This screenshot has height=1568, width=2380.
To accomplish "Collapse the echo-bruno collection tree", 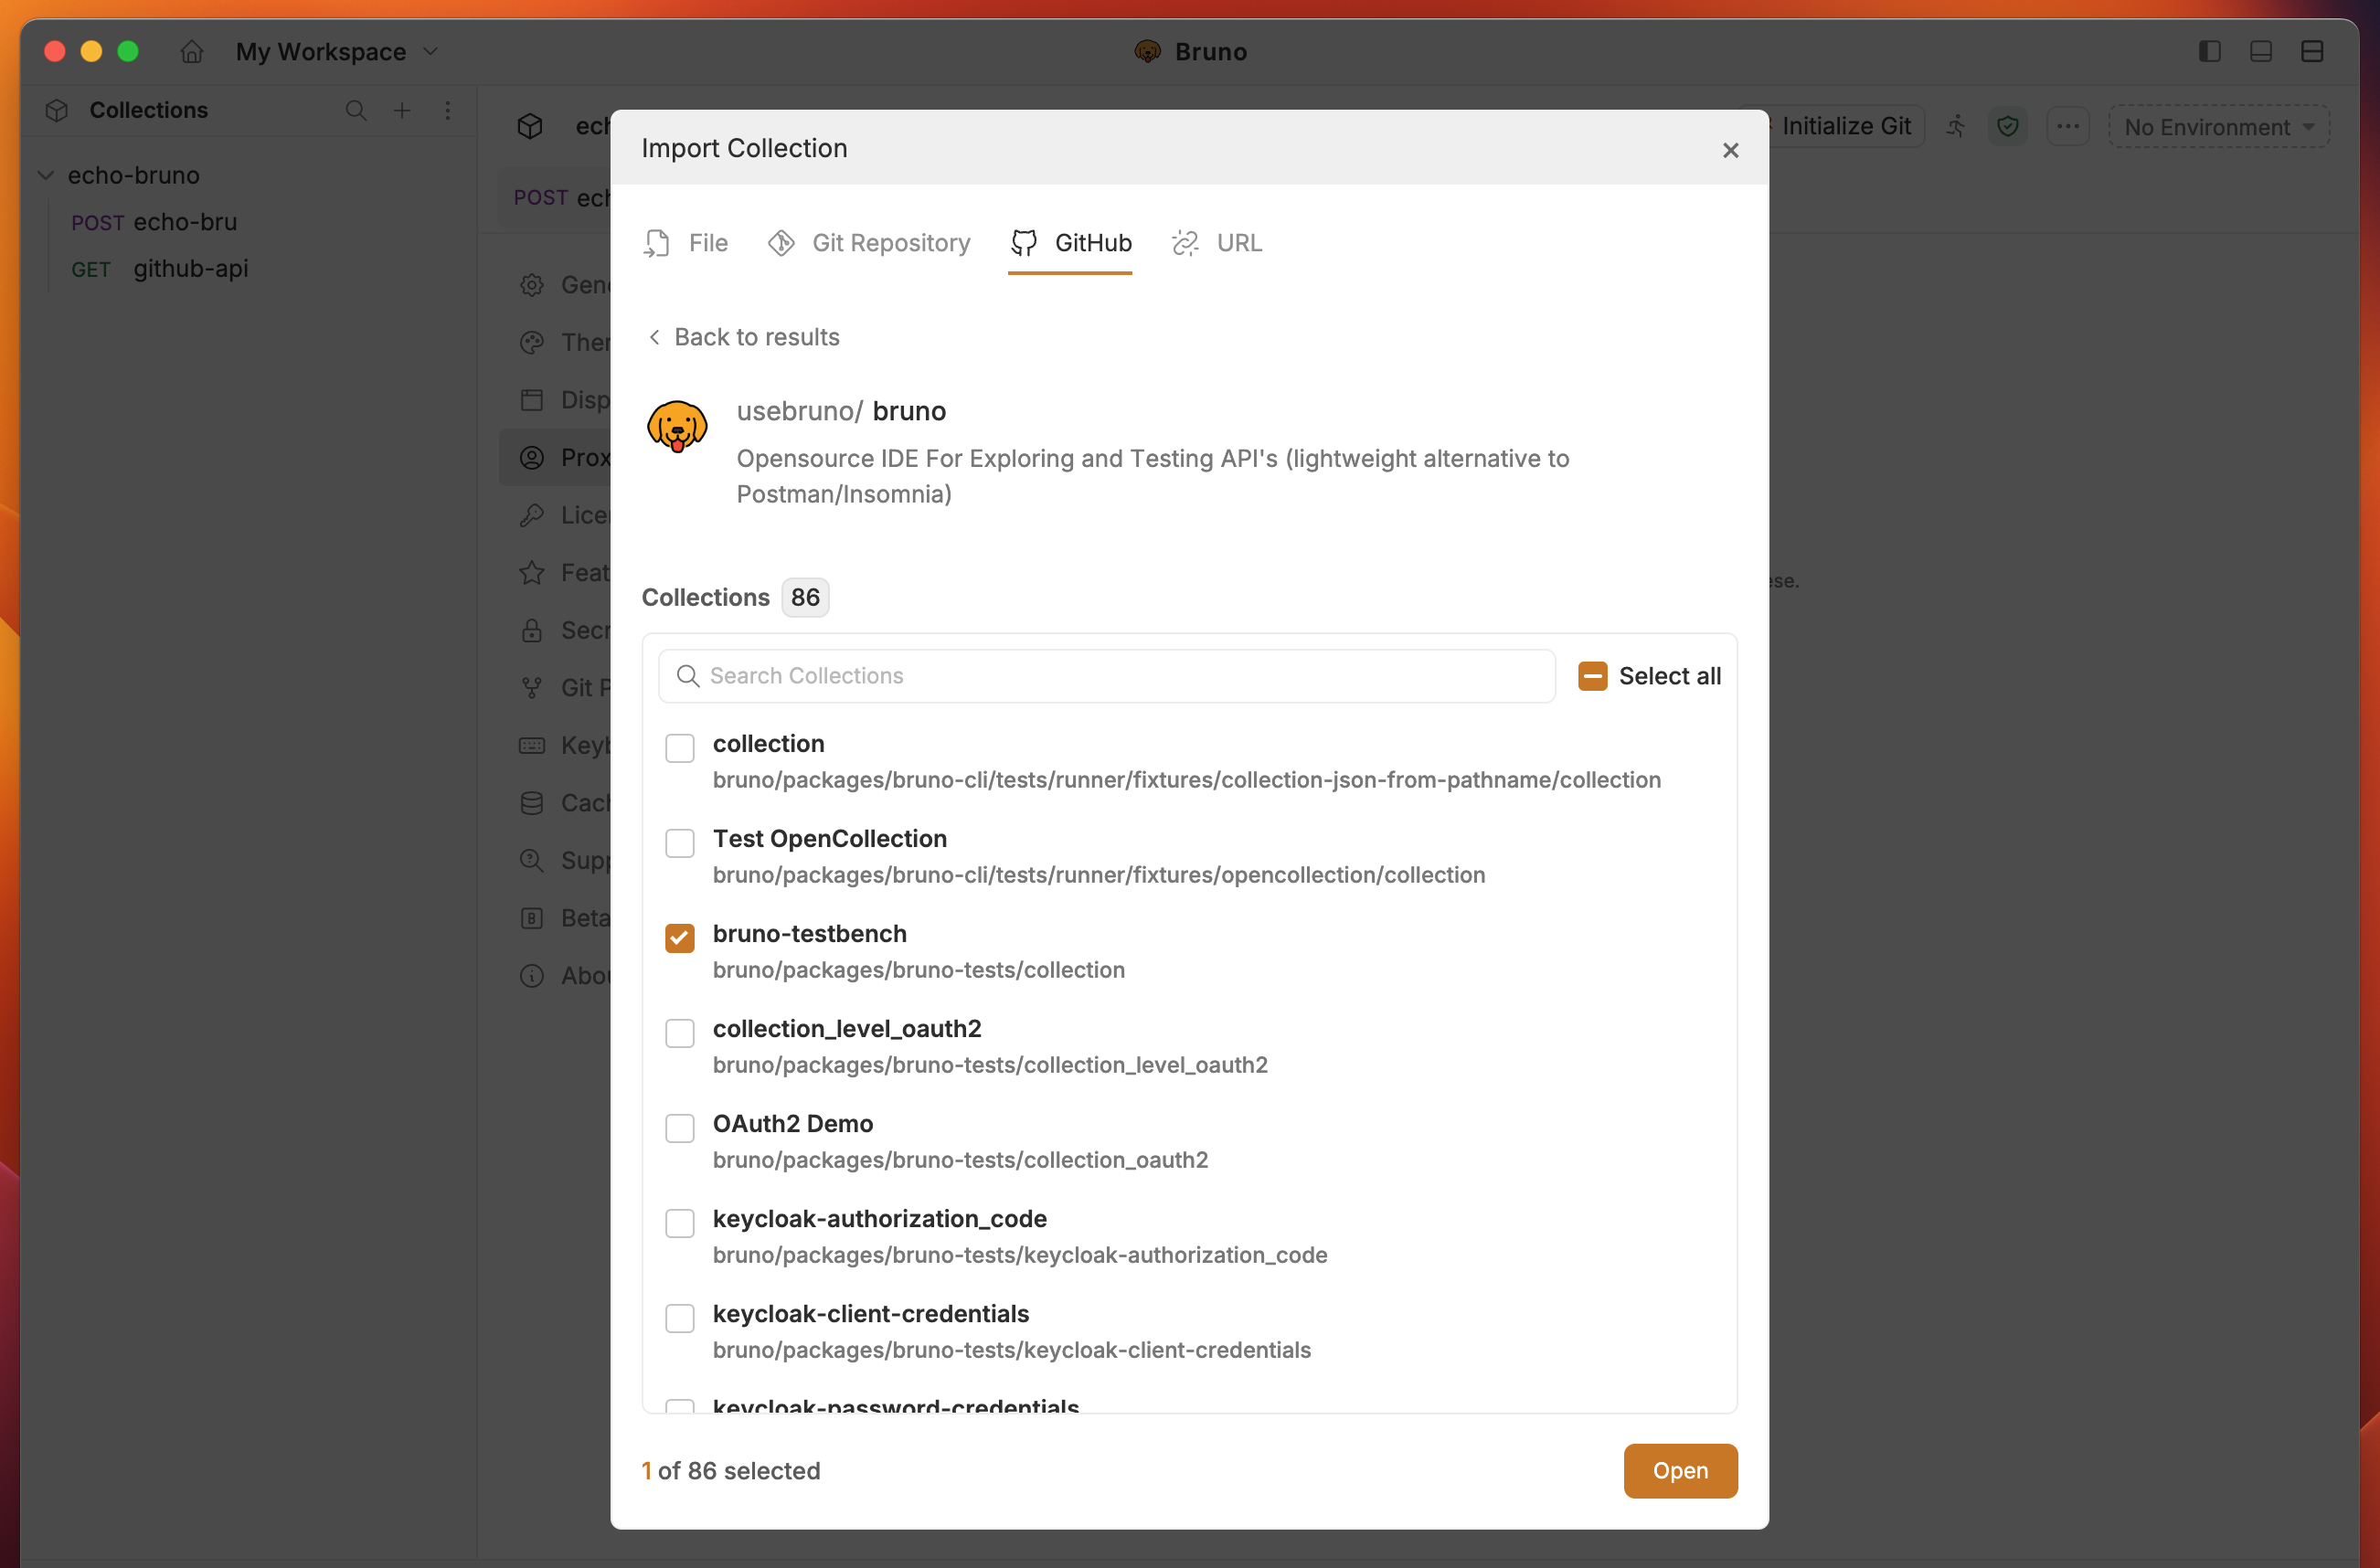I will click(46, 175).
